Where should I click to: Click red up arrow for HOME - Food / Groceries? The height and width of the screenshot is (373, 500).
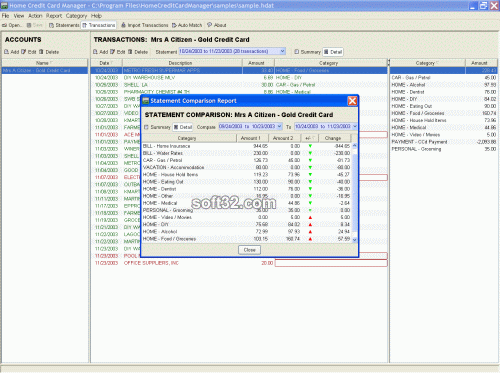point(310,239)
